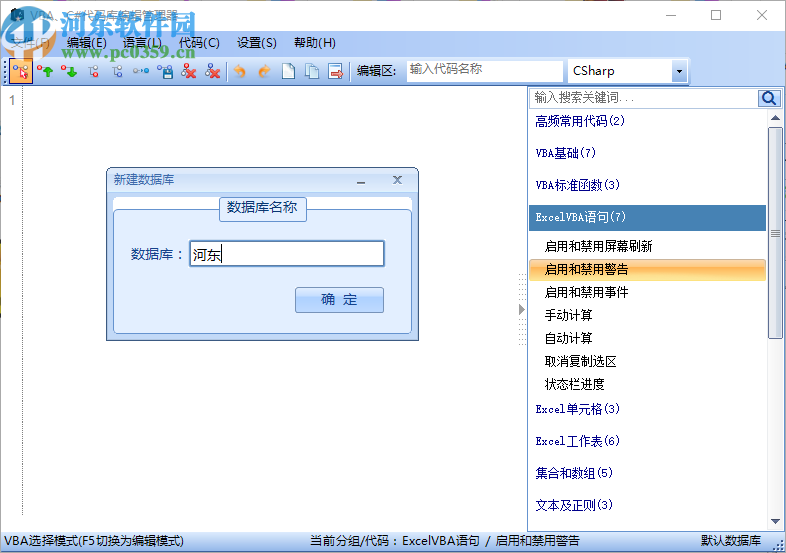
Task: Click the 确定 button in the dialog
Action: tap(339, 300)
